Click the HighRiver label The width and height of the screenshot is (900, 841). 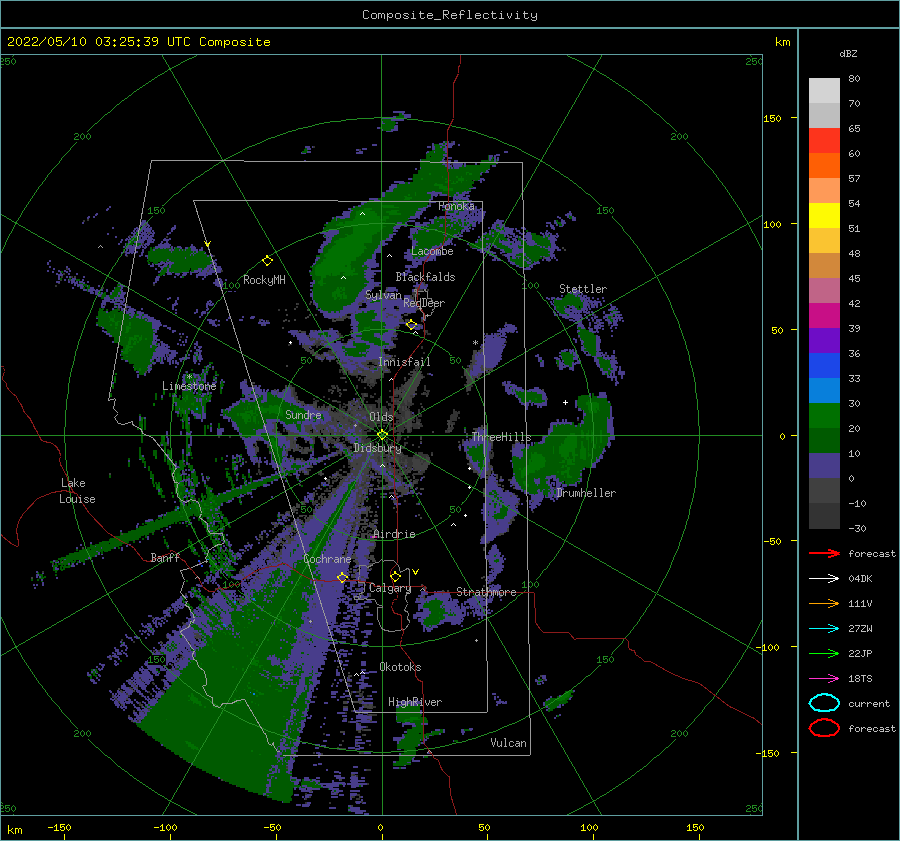[415, 702]
